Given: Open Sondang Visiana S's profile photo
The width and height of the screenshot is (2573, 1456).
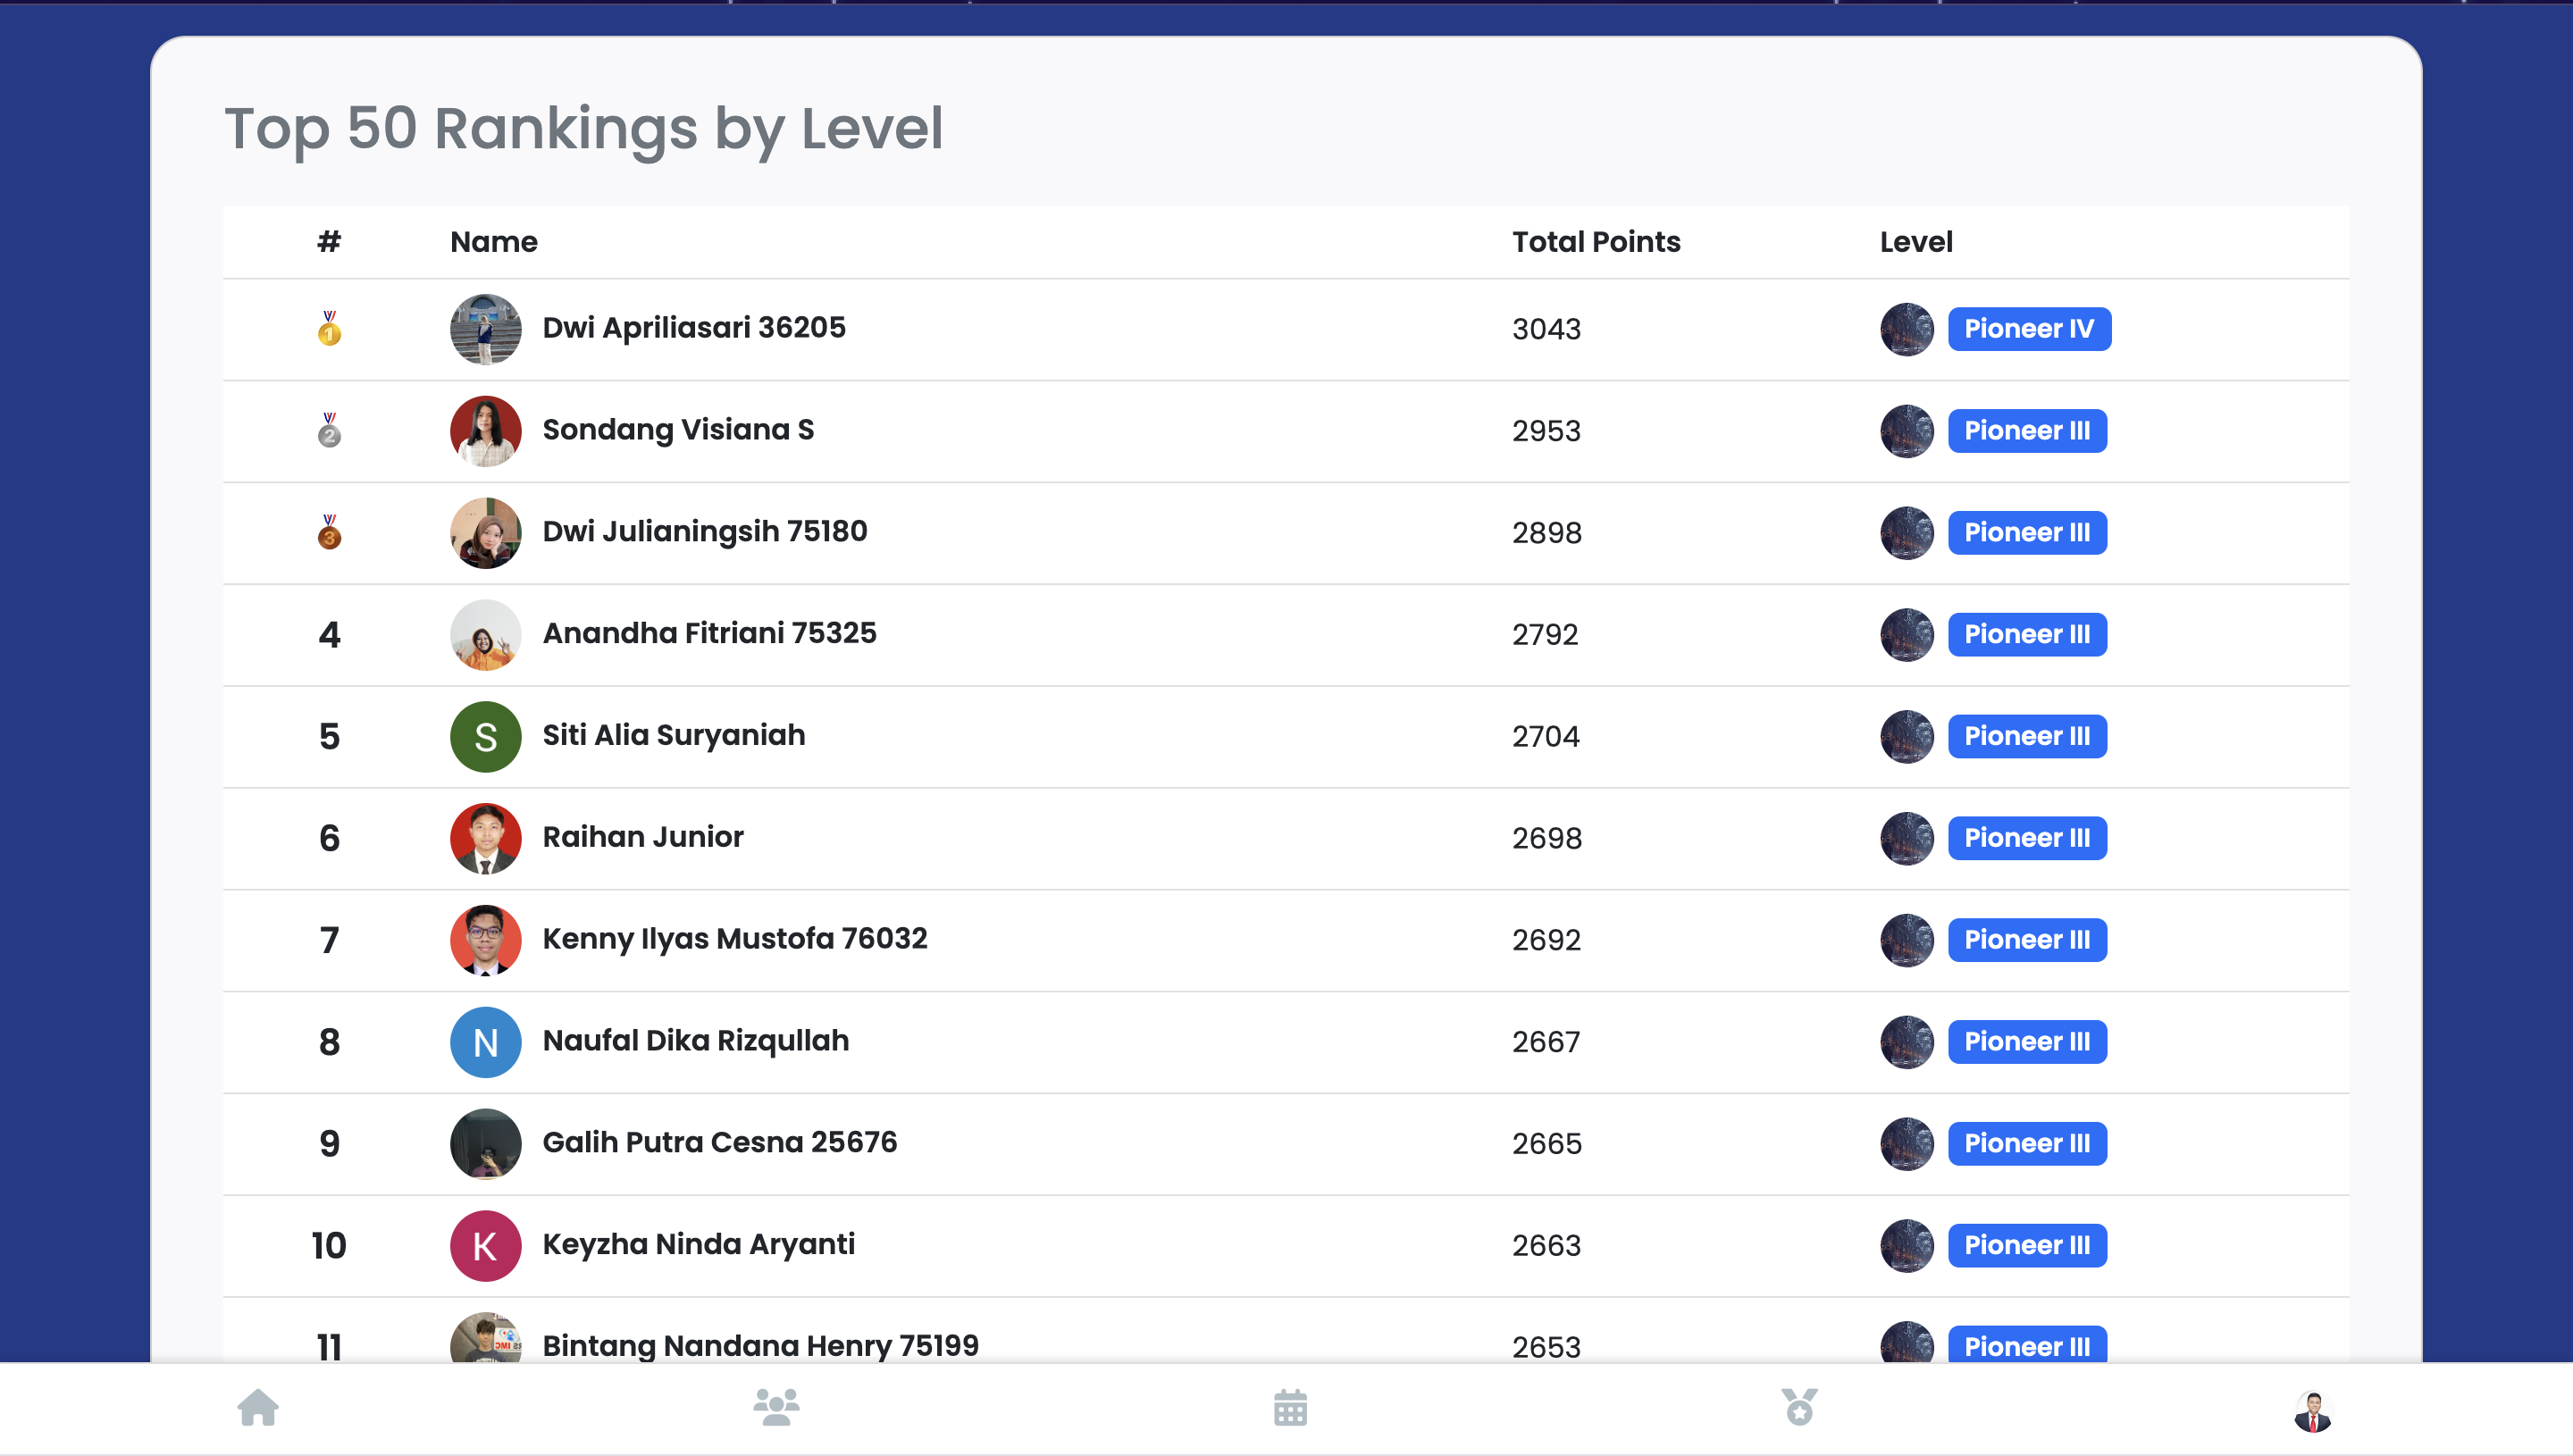Looking at the screenshot, I should coord(486,431).
